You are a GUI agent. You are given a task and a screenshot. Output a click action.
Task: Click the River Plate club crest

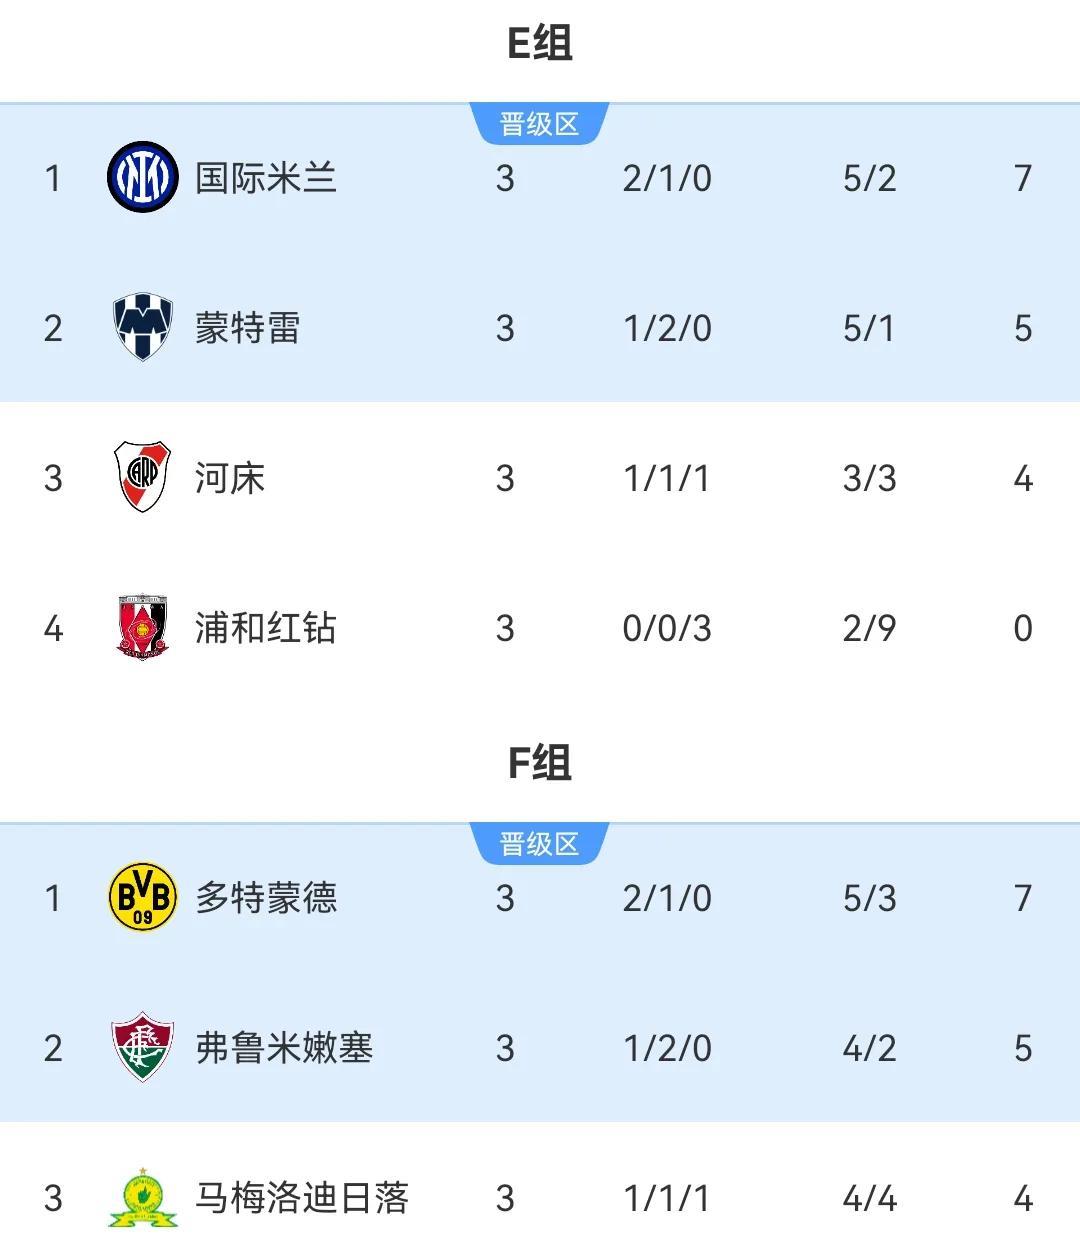pyautogui.click(x=143, y=477)
